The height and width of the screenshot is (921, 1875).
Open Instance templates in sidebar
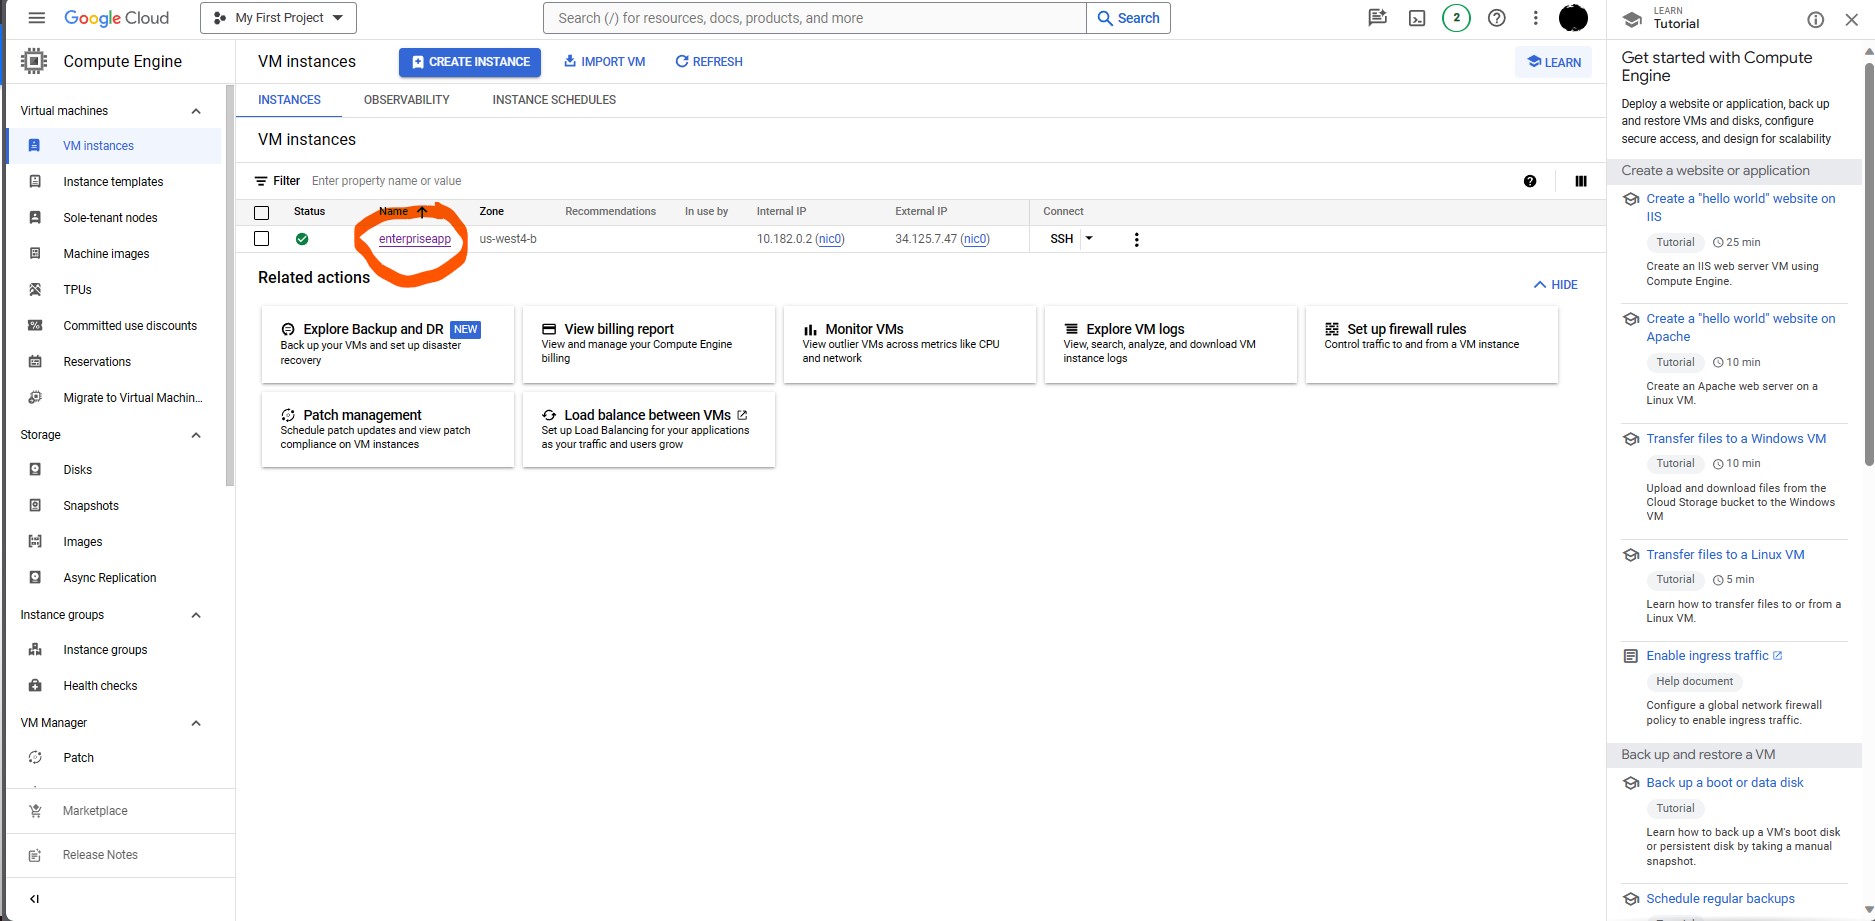click(113, 182)
